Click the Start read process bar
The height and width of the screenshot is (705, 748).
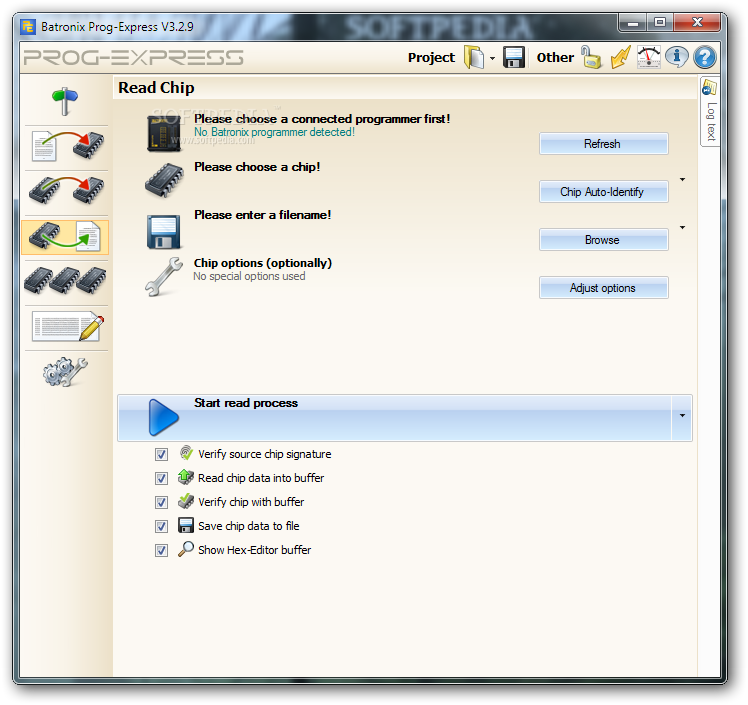coord(395,418)
